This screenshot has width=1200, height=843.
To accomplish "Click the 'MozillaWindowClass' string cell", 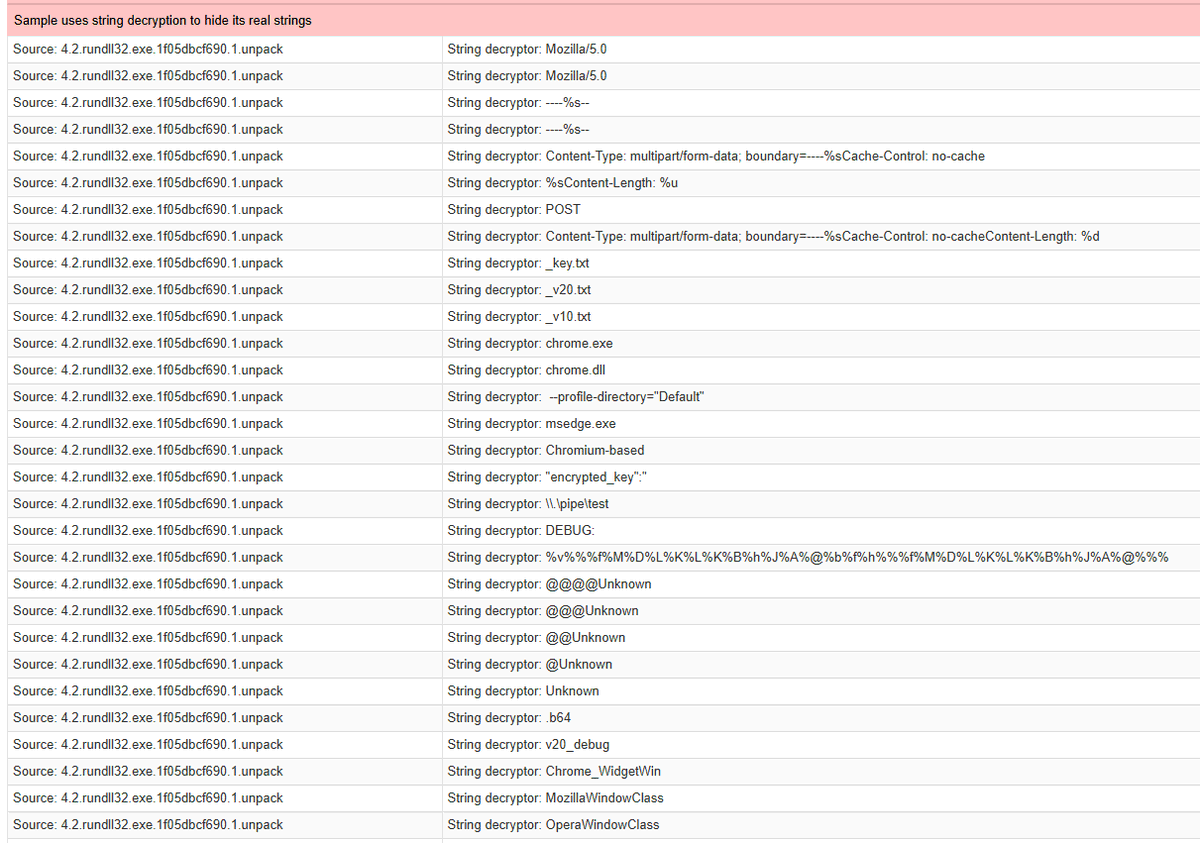I will coord(821,798).
